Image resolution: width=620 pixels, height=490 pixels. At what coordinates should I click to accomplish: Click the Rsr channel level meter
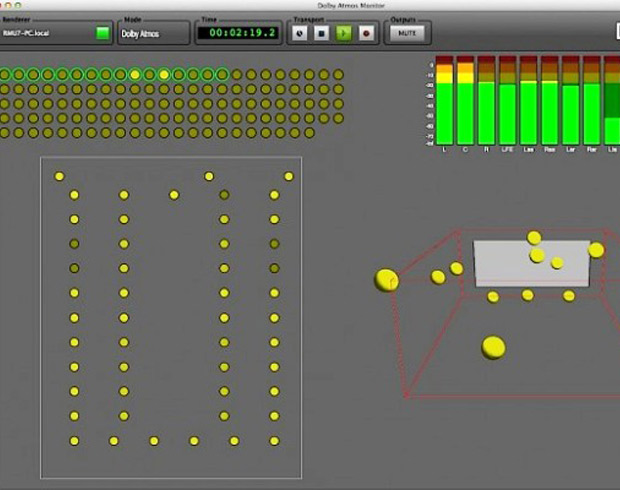click(x=592, y=100)
